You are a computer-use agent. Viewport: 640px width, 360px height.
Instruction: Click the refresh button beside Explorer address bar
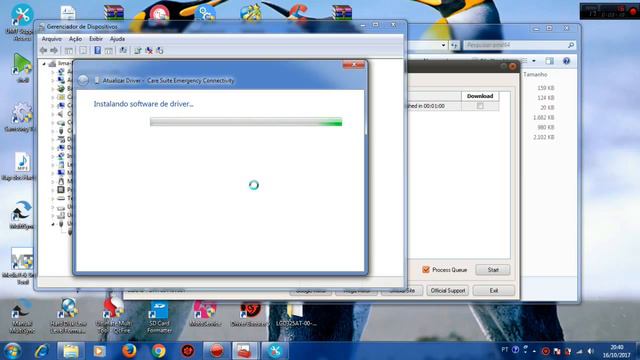coord(455,45)
